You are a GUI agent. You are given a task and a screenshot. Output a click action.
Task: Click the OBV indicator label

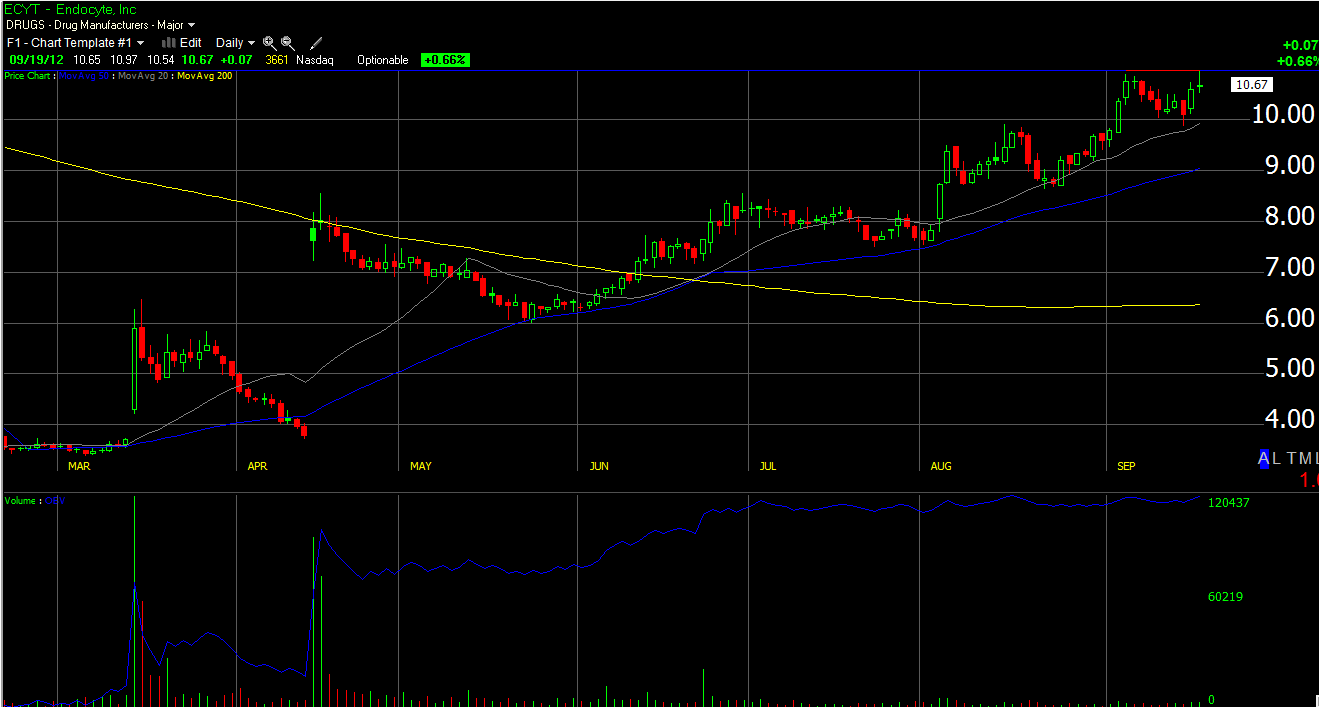pyautogui.click(x=53, y=500)
